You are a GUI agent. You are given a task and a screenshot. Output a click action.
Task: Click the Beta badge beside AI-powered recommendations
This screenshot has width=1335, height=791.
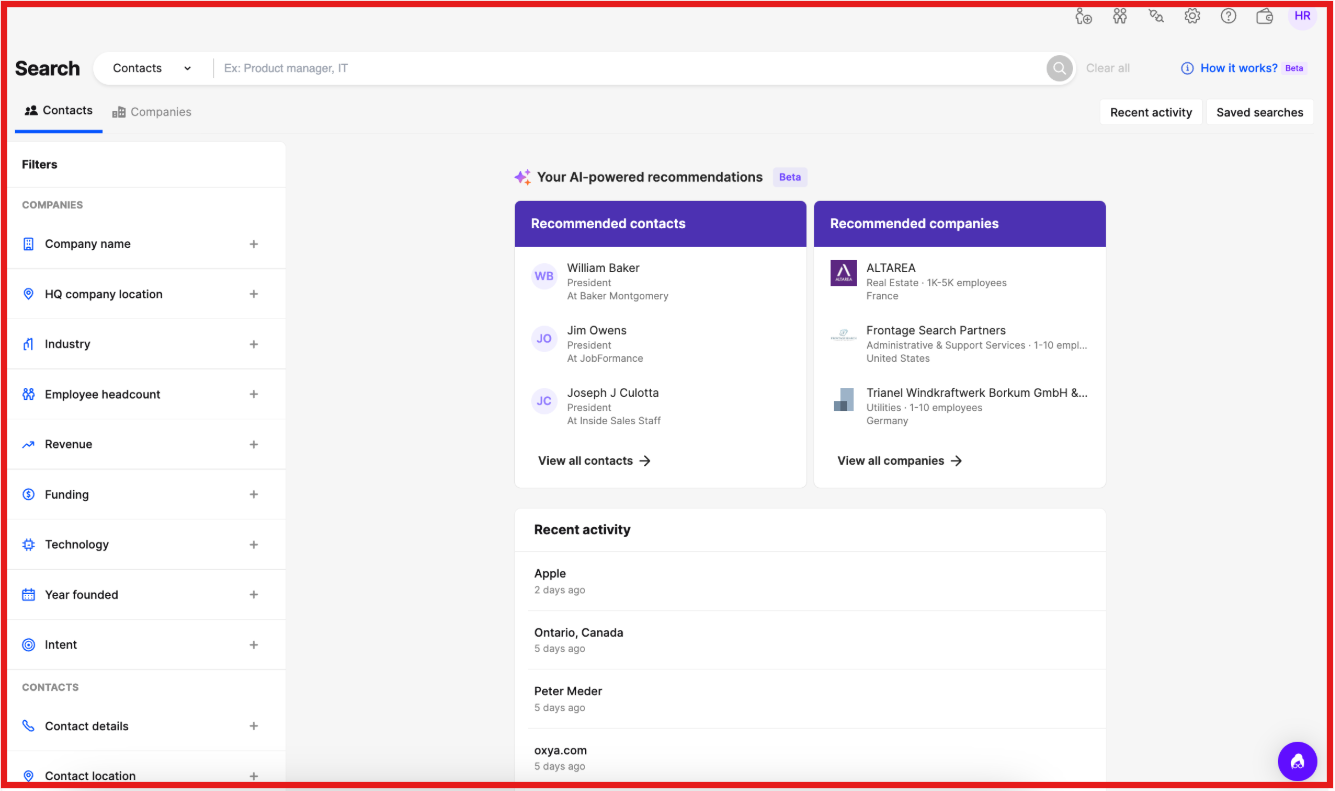pos(790,177)
